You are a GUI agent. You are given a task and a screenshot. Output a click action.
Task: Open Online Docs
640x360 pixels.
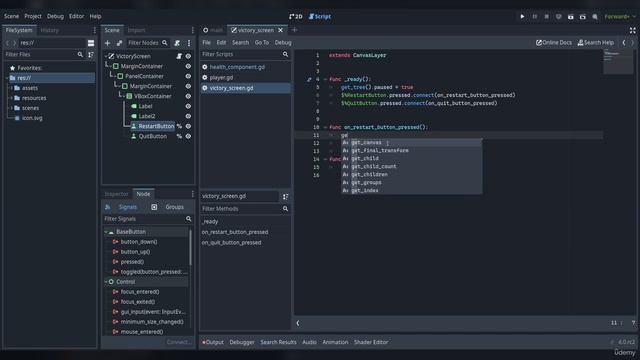click(553, 42)
